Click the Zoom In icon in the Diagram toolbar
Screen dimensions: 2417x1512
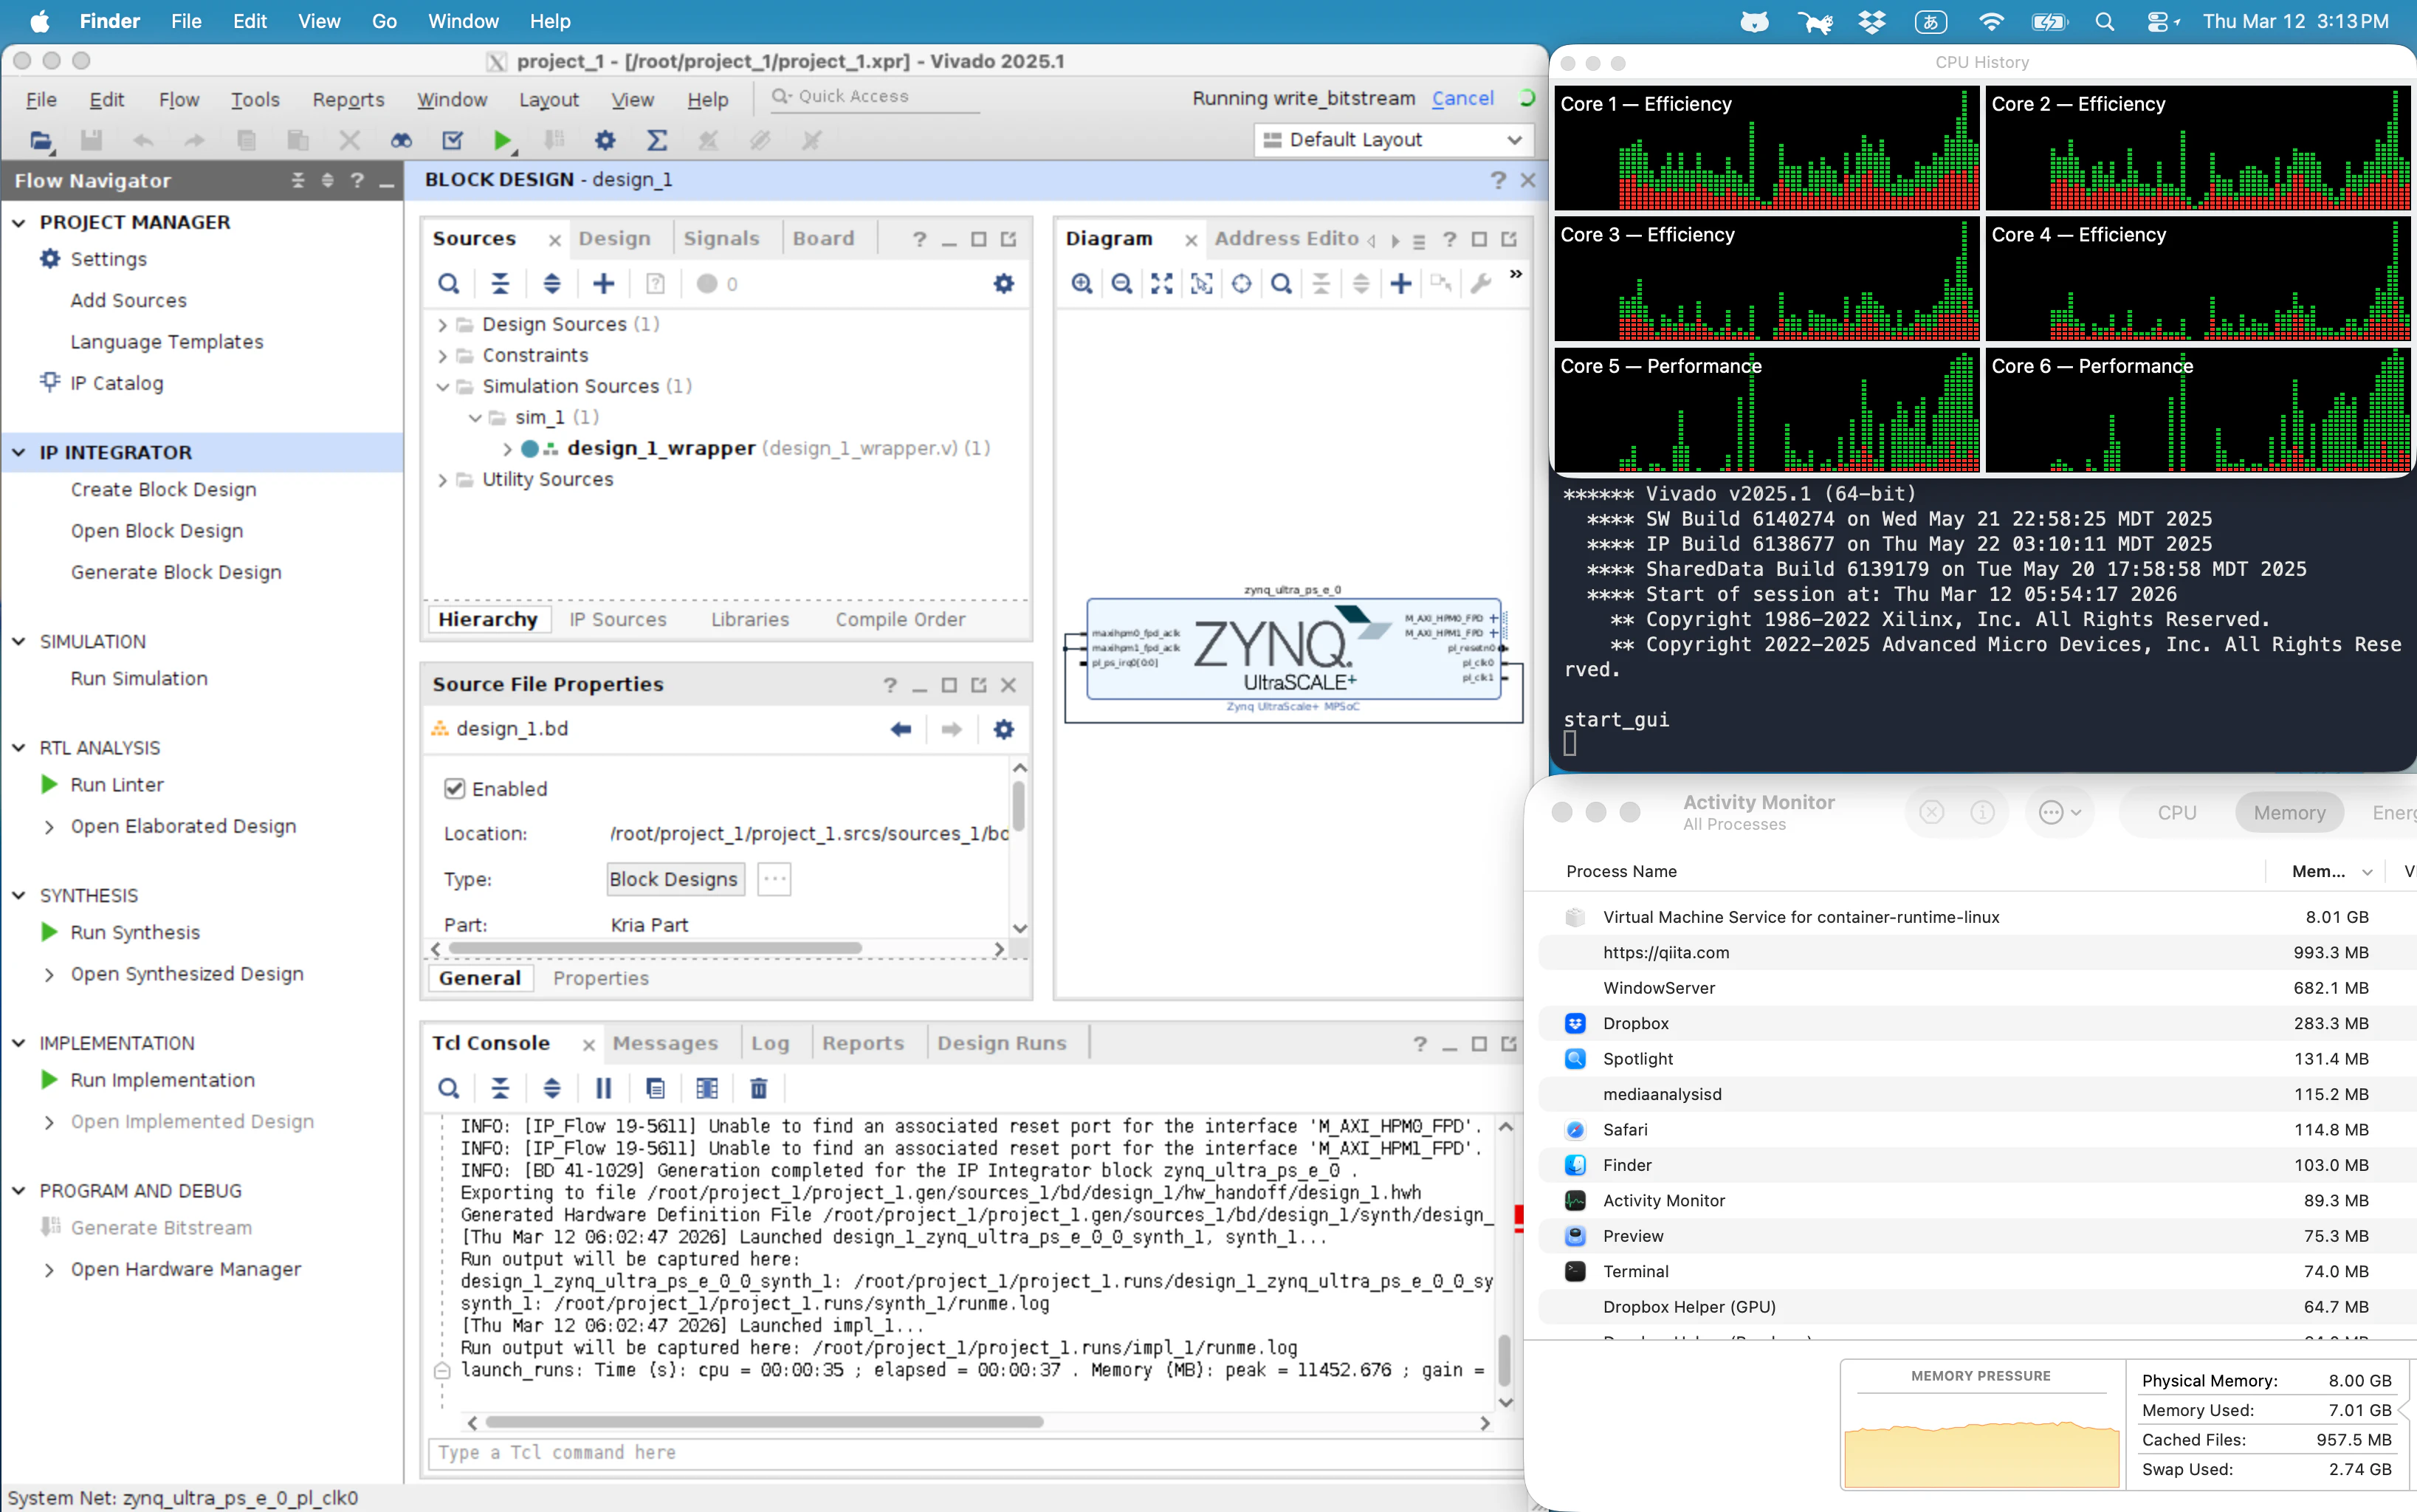[x=1082, y=283]
